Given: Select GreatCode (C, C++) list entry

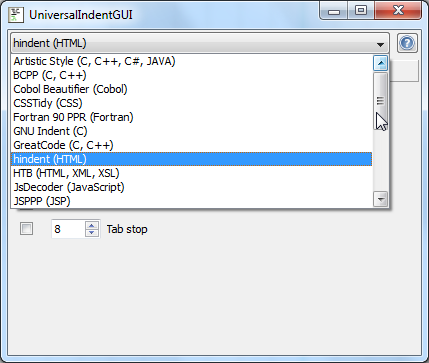Looking at the screenshot, I should tap(191, 145).
